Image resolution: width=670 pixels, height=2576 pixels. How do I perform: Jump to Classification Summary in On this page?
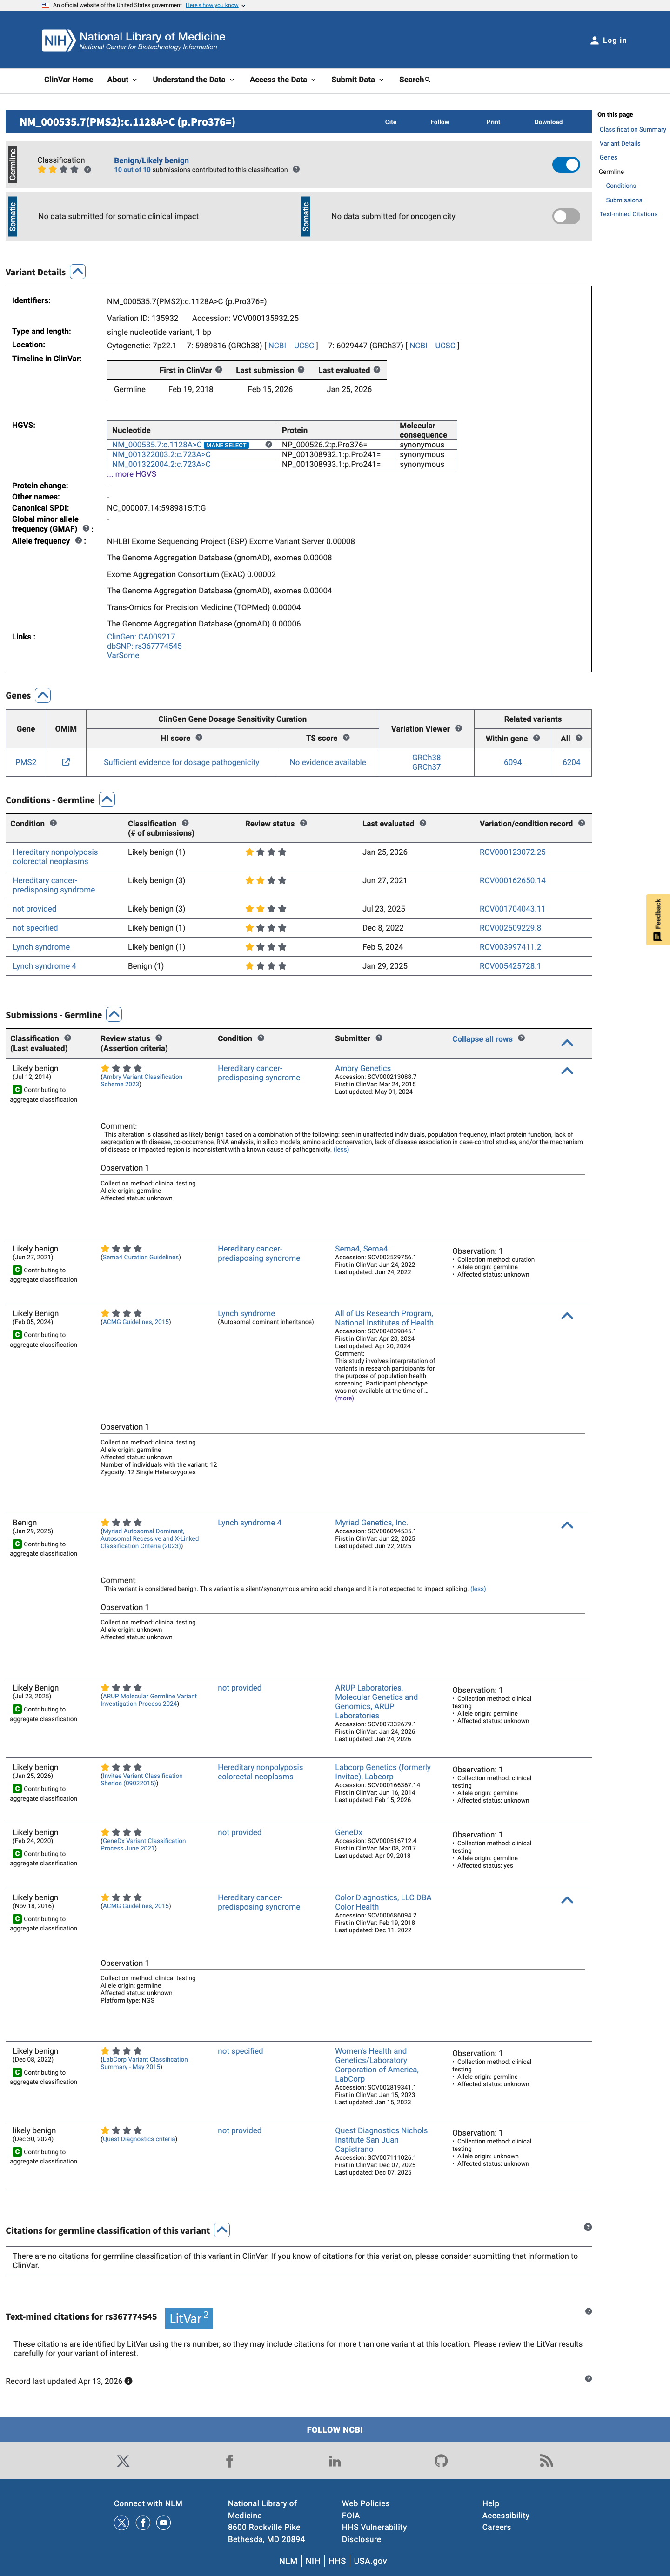click(632, 129)
